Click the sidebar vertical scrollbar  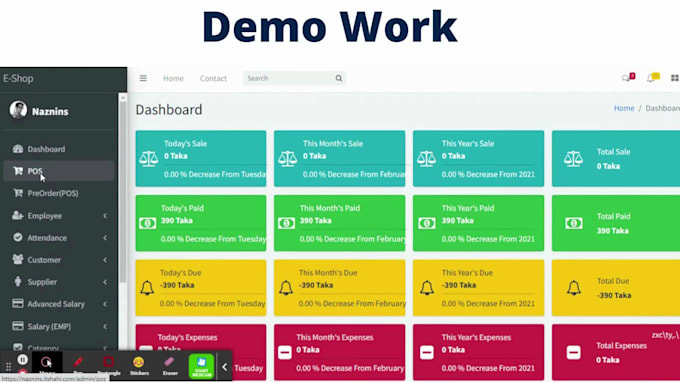pyautogui.click(x=123, y=191)
